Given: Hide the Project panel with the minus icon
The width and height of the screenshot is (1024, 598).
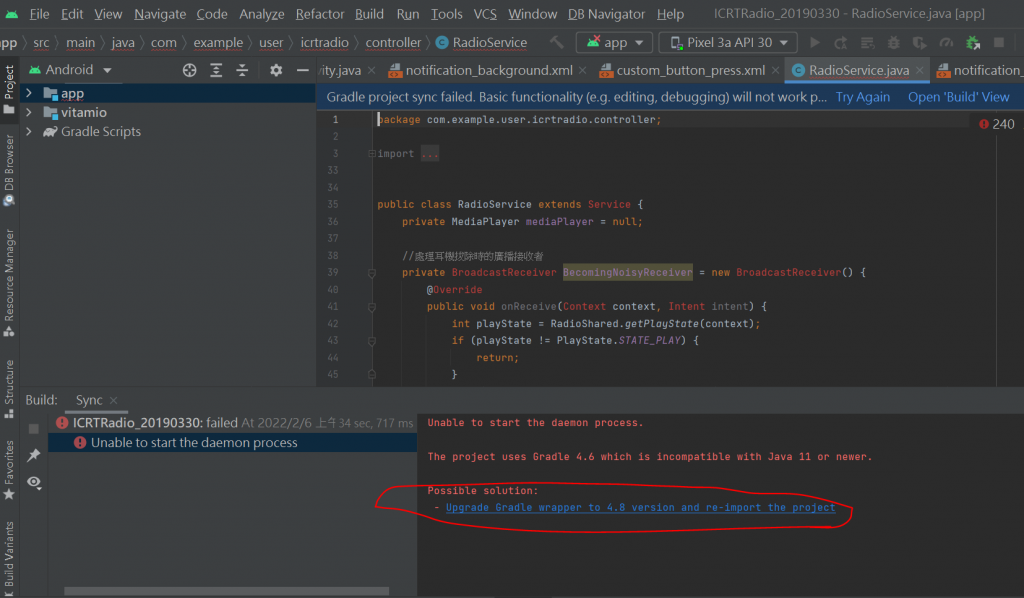Looking at the screenshot, I should (x=302, y=70).
